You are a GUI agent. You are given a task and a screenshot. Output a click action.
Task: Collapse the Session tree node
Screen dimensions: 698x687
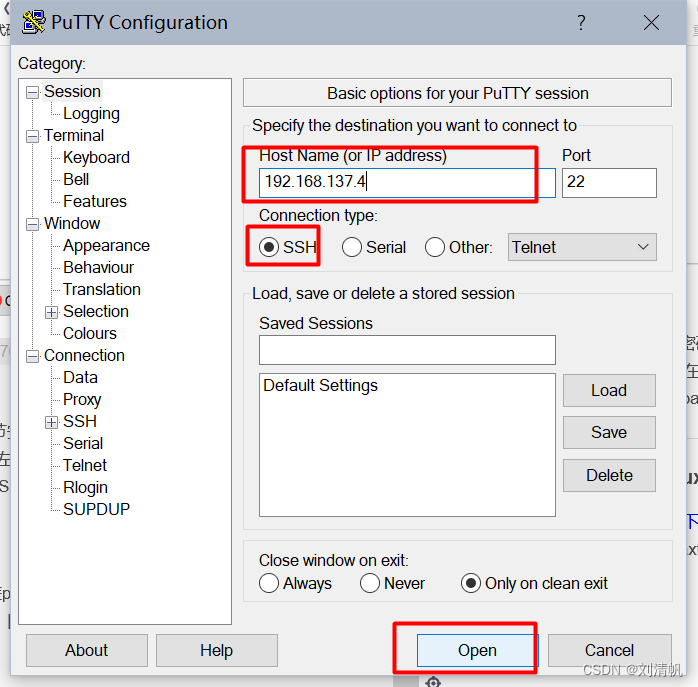point(32,92)
